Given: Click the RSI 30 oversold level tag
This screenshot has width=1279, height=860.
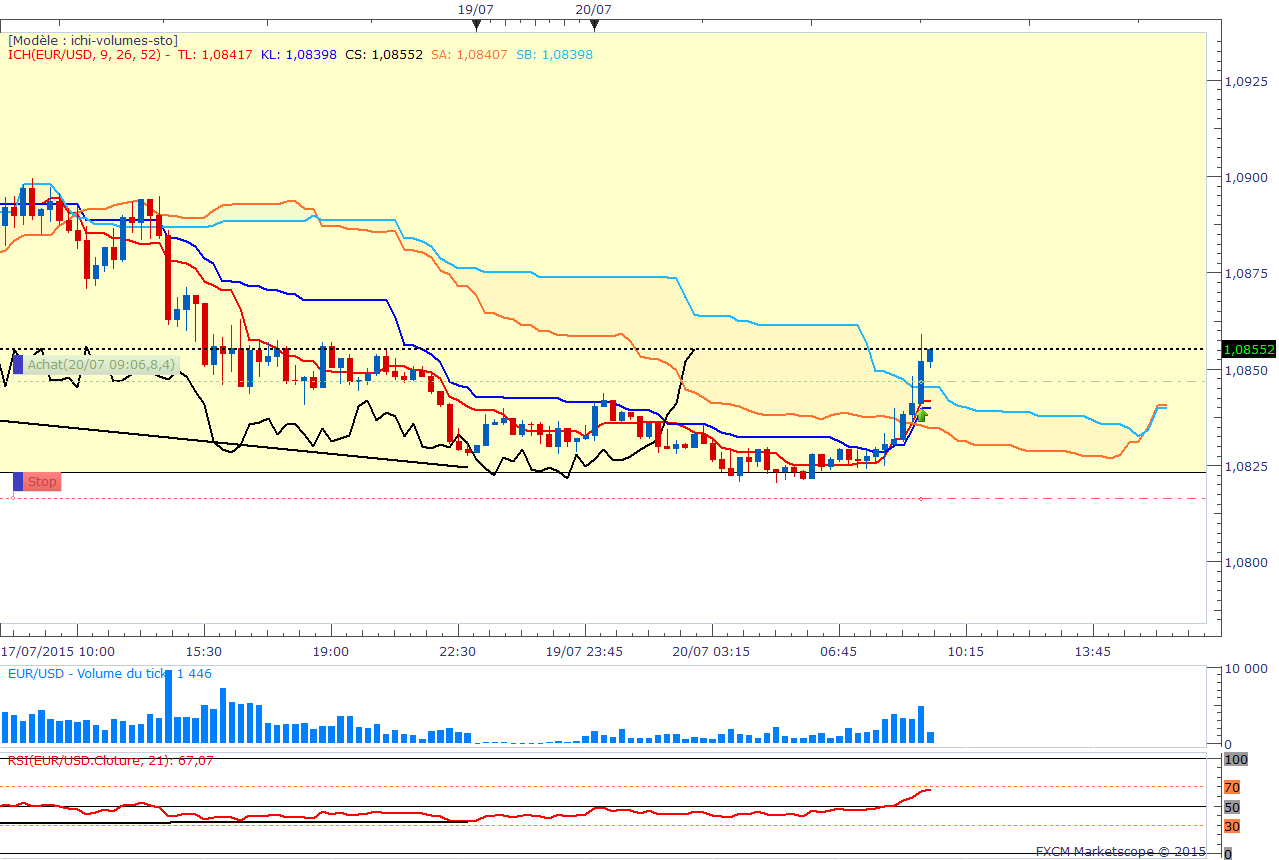Looking at the screenshot, I should (1232, 826).
